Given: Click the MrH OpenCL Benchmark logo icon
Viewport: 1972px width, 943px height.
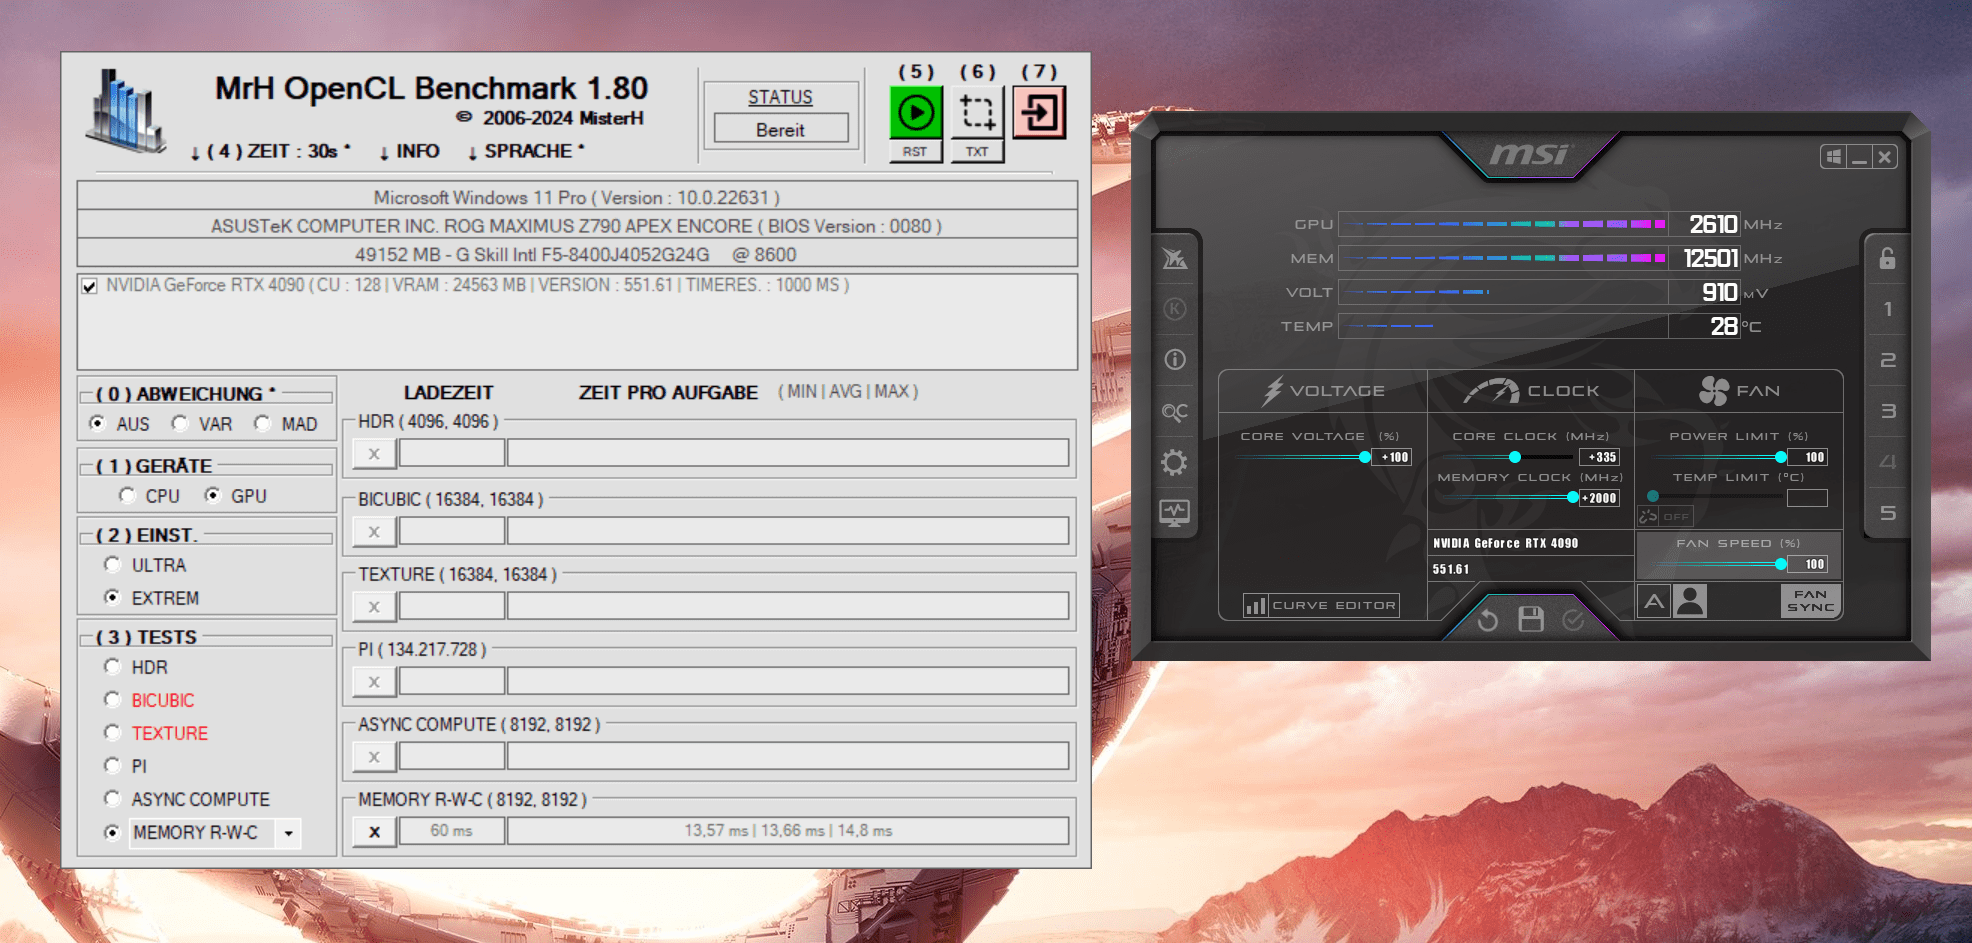Looking at the screenshot, I should pos(126,111).
